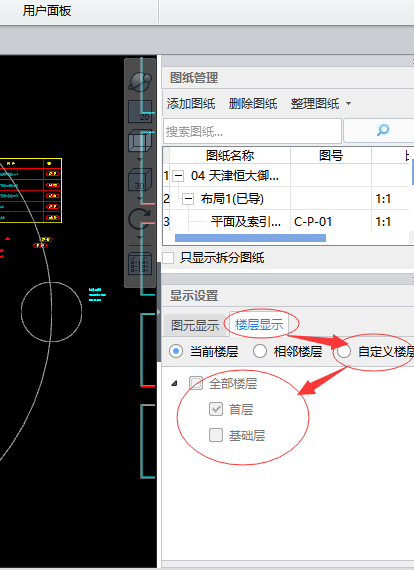Switch to 楼层显示 tab
This screenshot has width=414, height=570.
tap(259, 324)
